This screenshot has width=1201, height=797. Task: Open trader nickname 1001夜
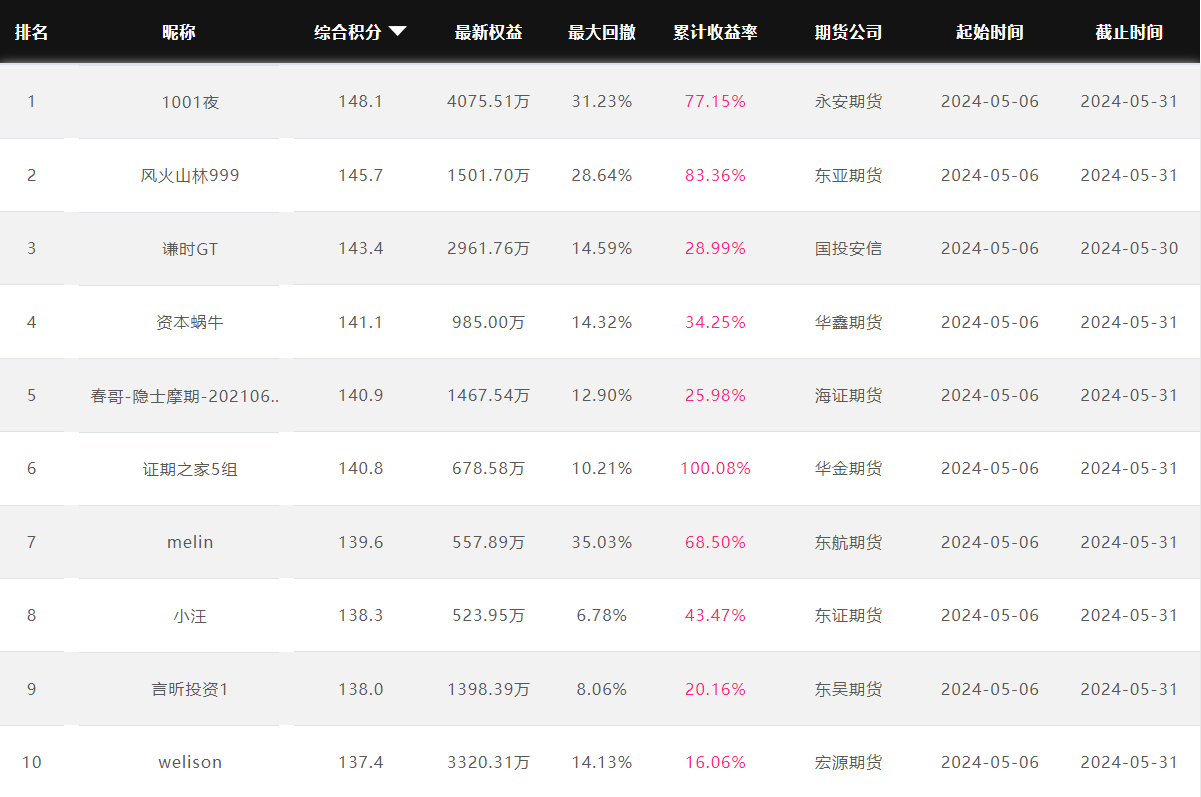point(190,102)
